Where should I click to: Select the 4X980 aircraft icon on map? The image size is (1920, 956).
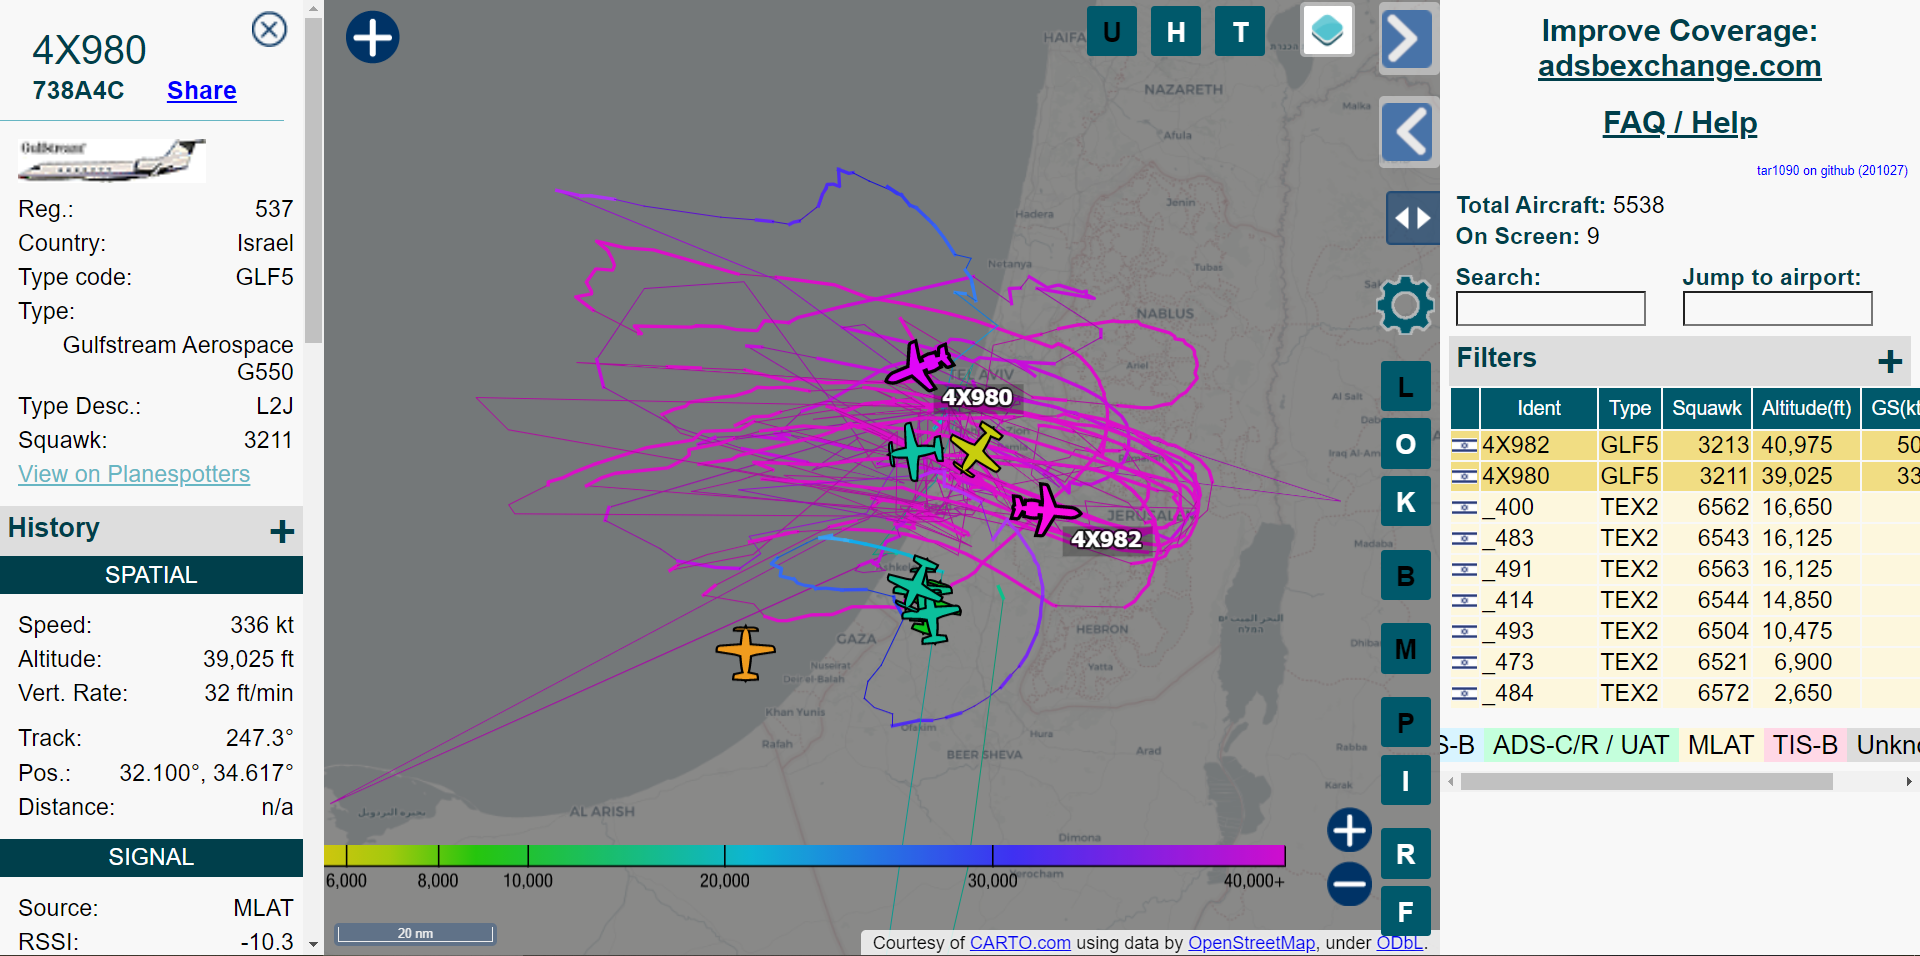click(919, 365)
